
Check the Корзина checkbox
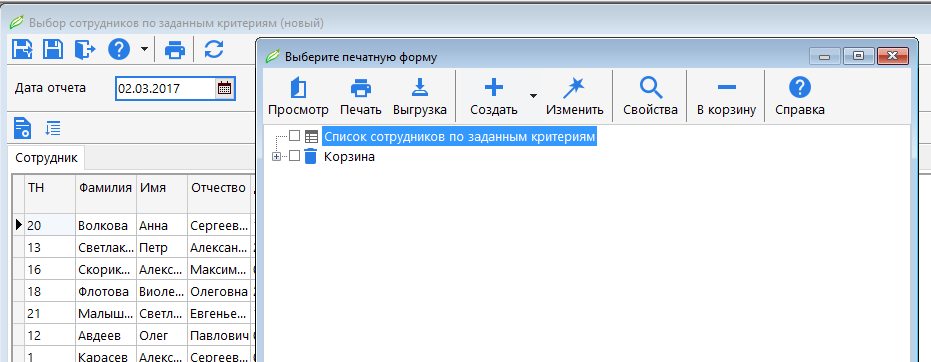[294, 157]
